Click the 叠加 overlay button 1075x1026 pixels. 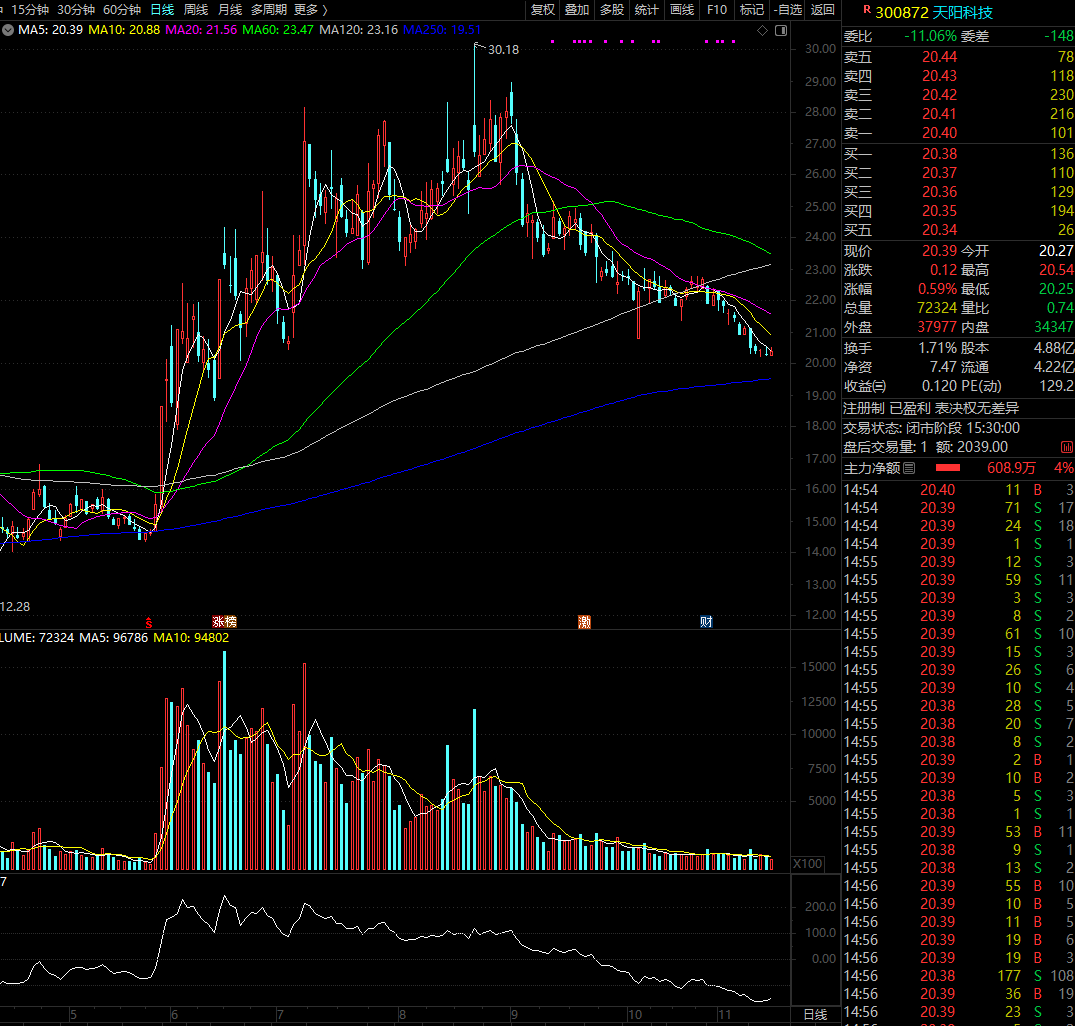577,10
